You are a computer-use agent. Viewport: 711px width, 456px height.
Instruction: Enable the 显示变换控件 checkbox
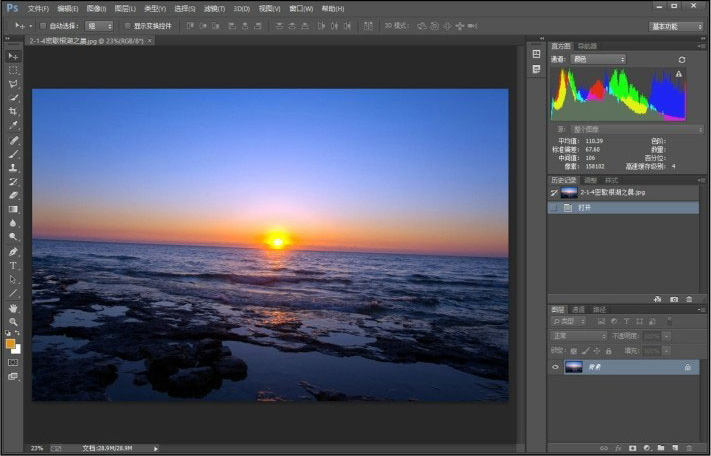click(x=126, y=25)
